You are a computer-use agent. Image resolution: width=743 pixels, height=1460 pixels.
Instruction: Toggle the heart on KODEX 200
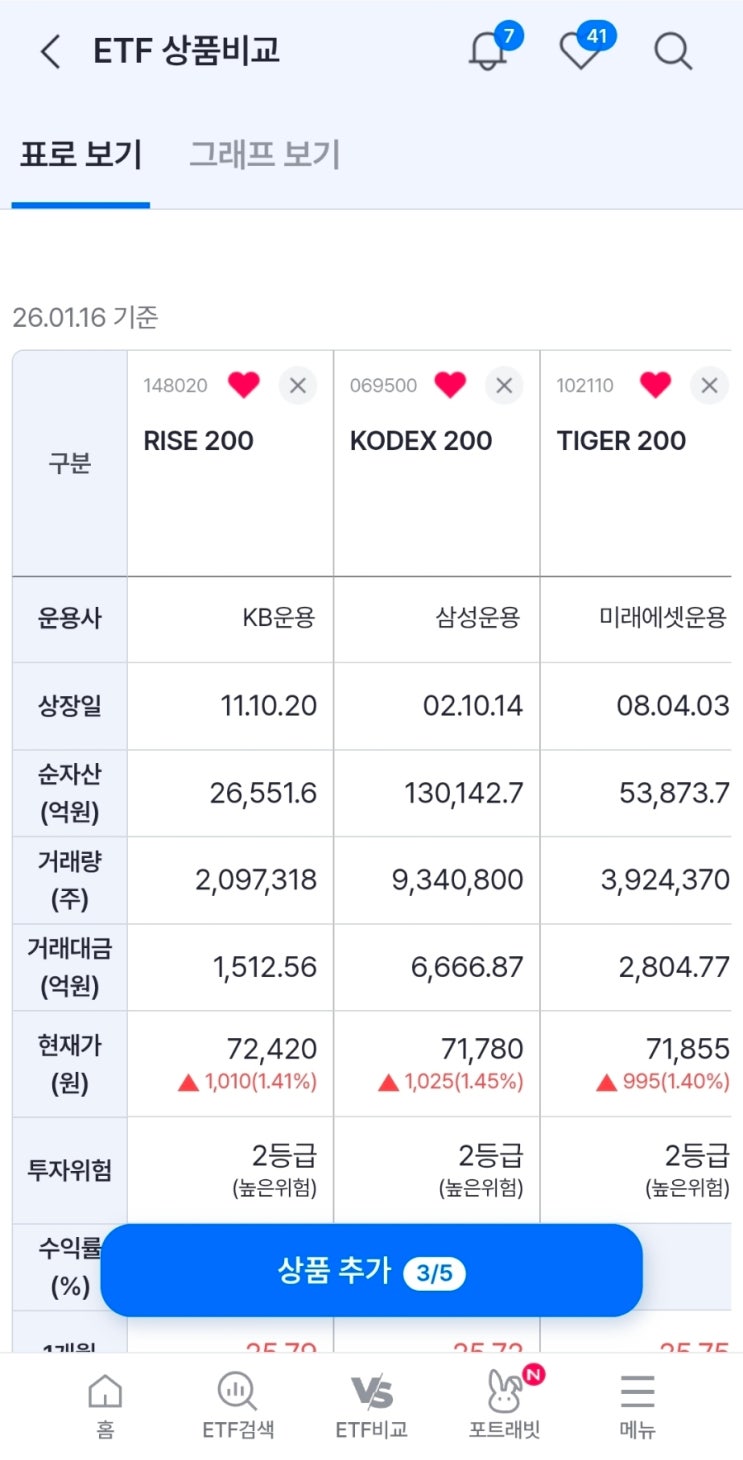click(x=450, y=385)
